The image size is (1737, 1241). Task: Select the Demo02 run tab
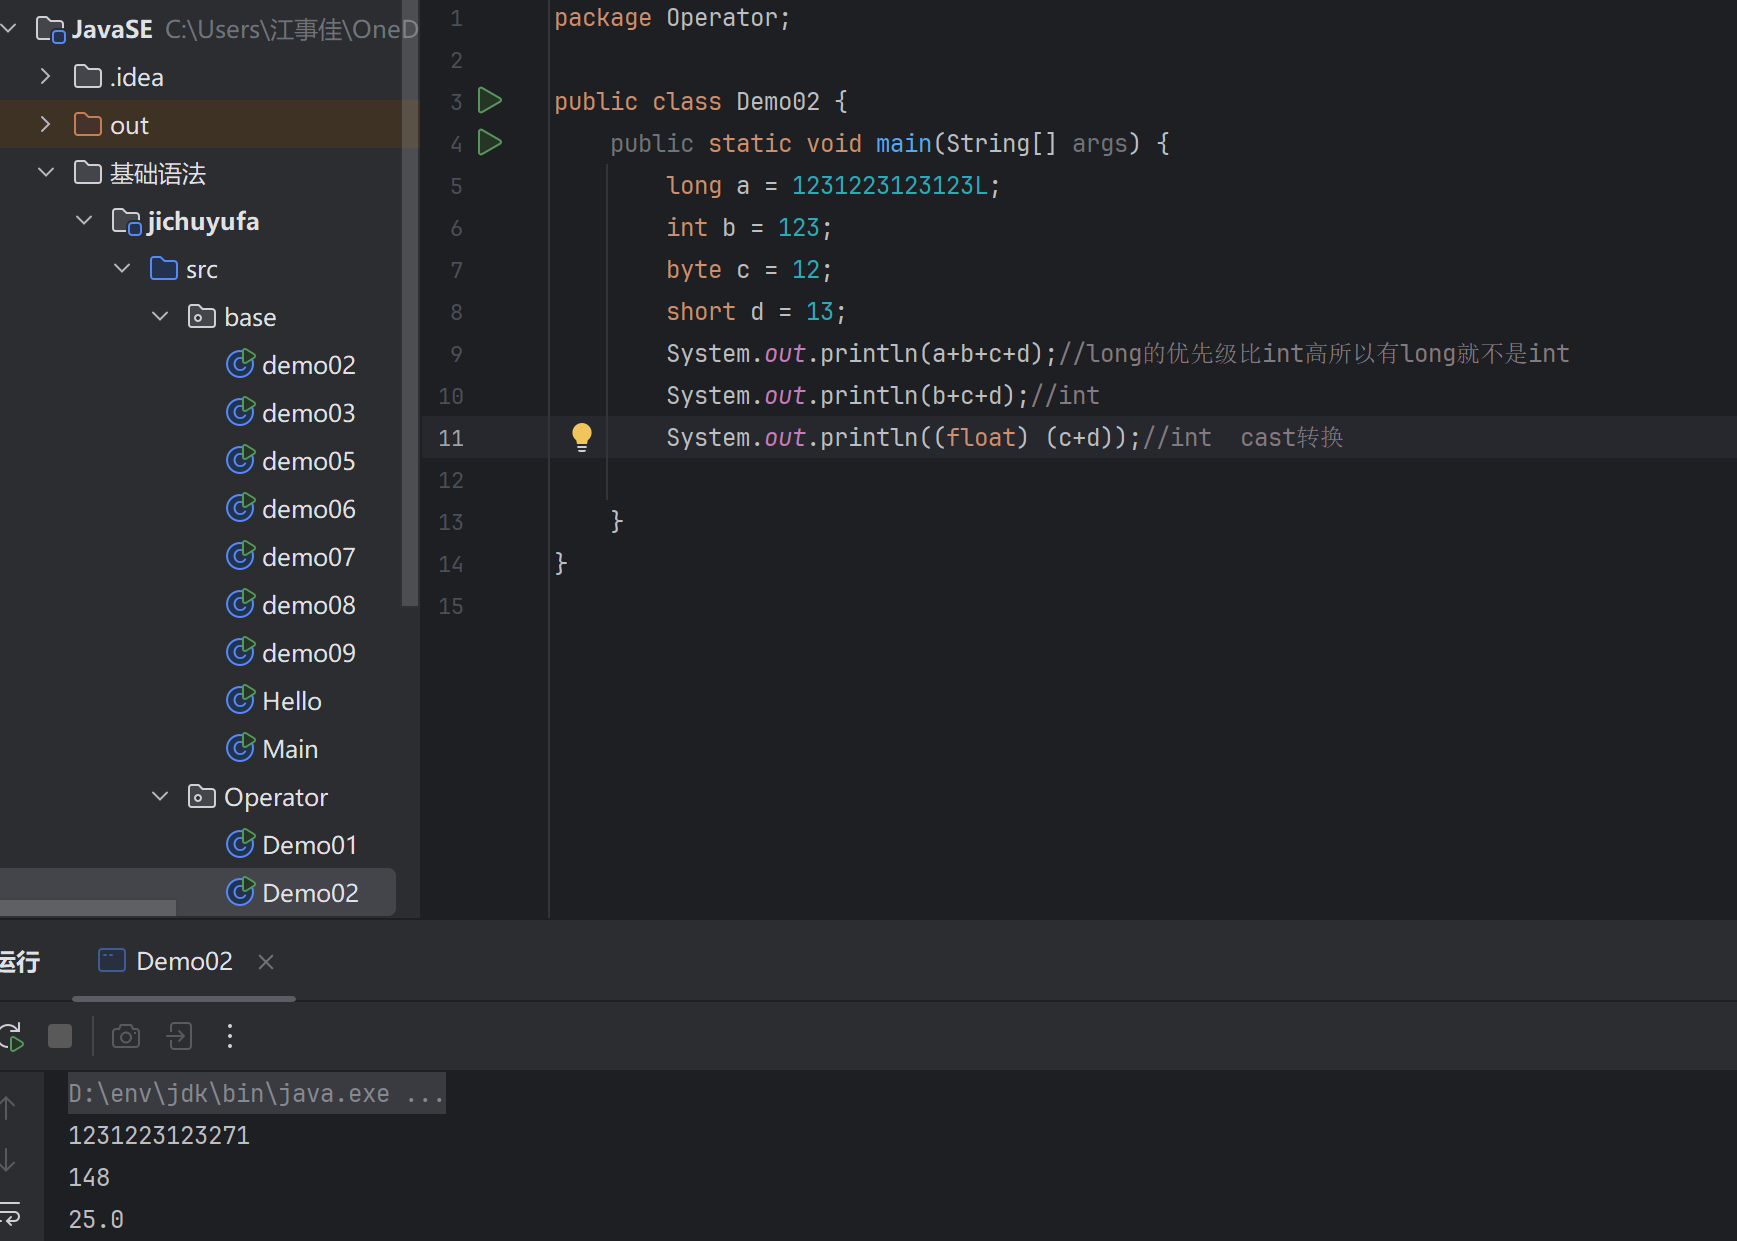pos(183,962)
